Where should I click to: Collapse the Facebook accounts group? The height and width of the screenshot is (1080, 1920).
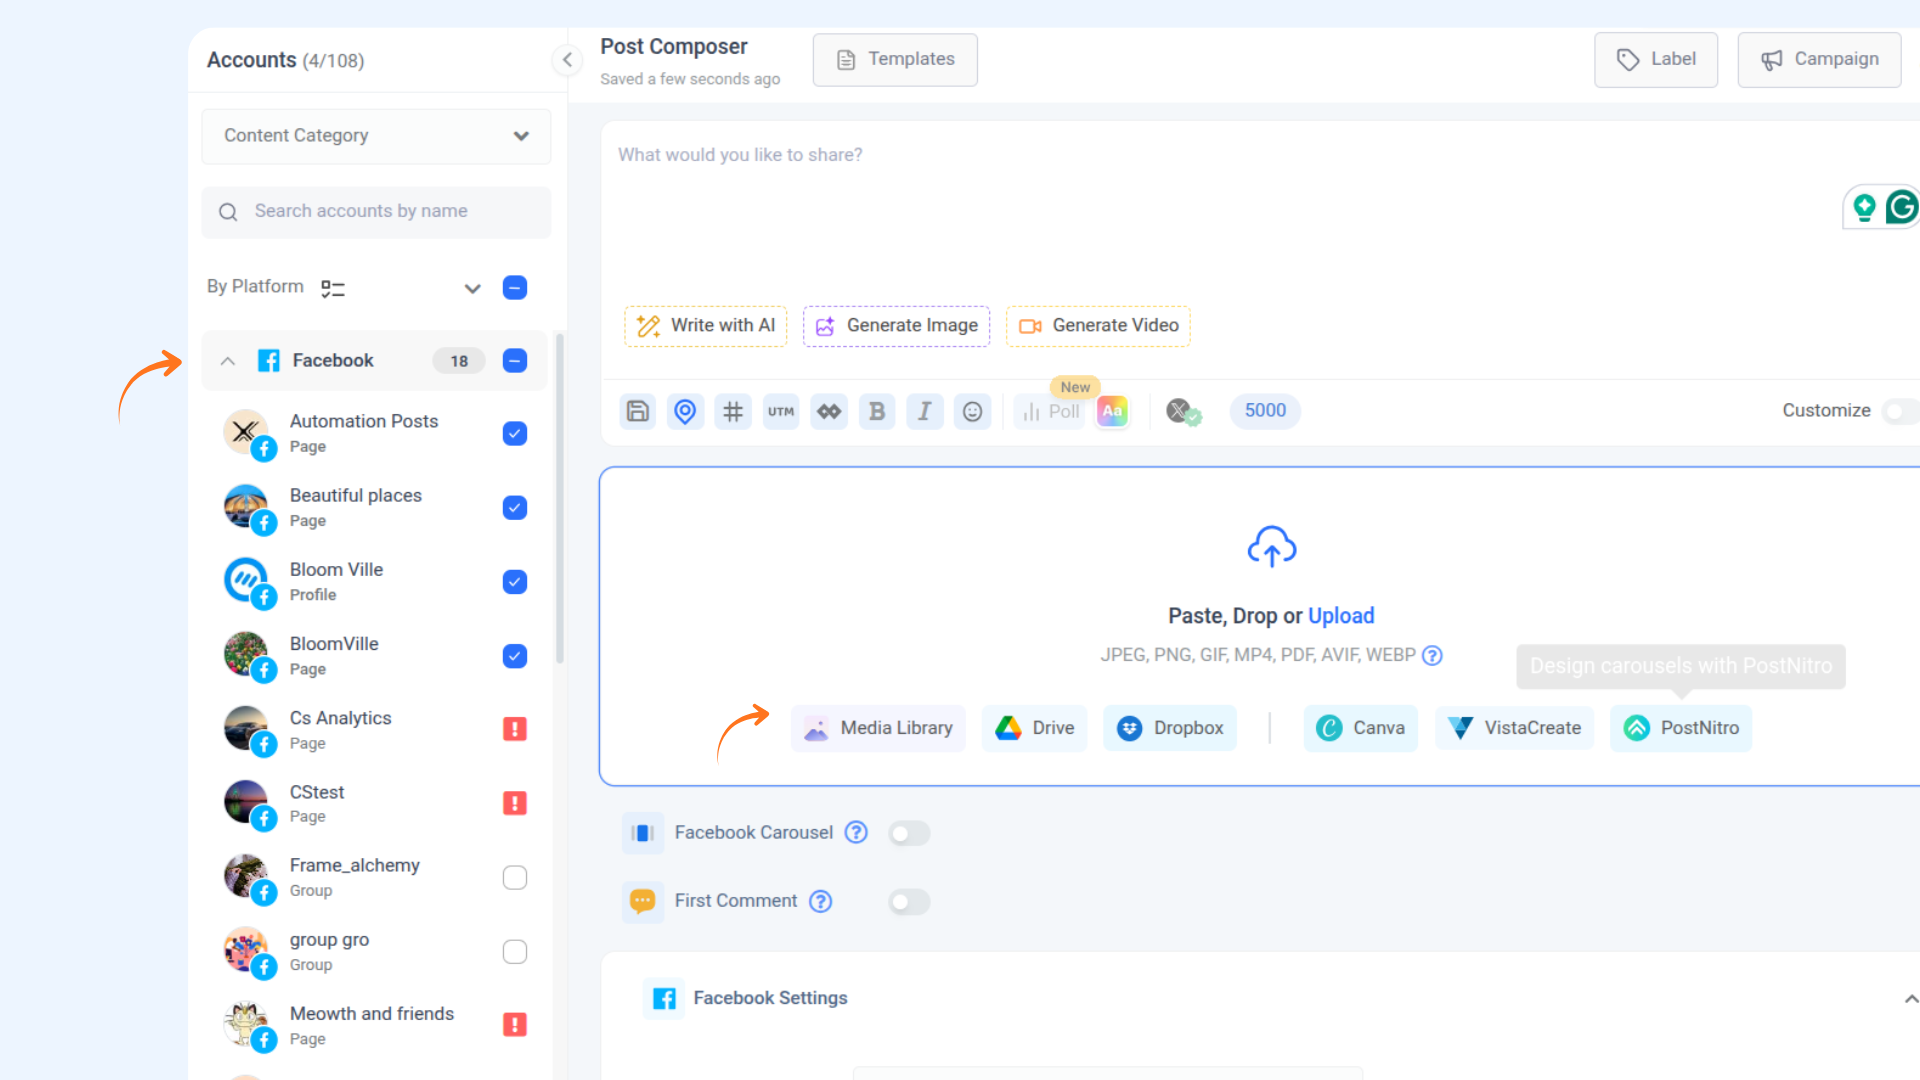[x=228, y=361]
